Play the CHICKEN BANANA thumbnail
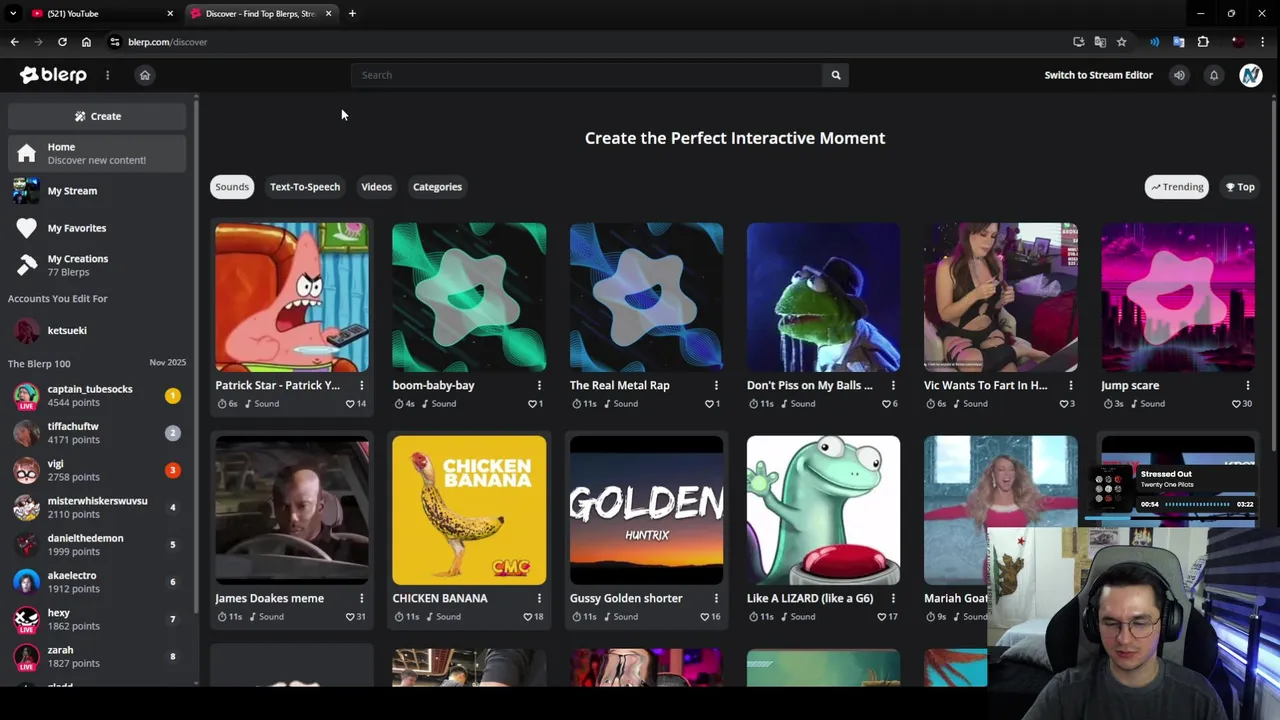The height and width of the screenshot is (720, 1280). pyautogui.click(x=469, y=510)
